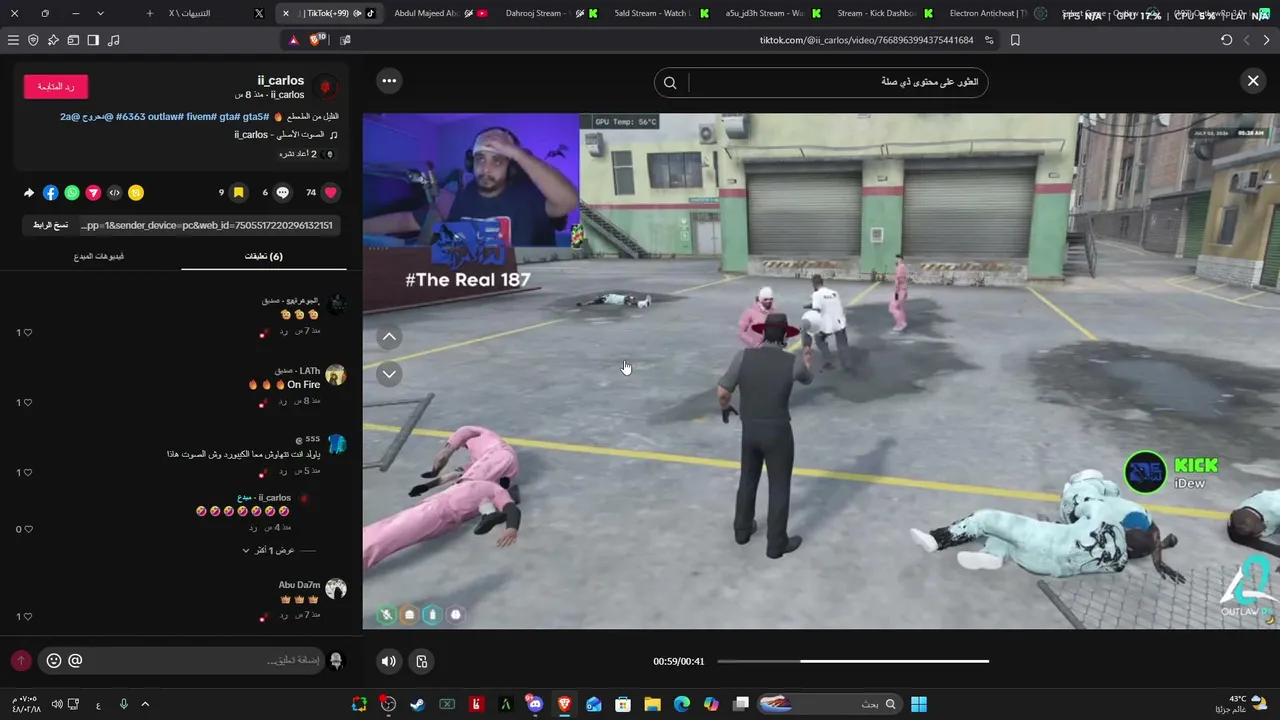Toggle the microphone in the system tray

pyautogui.click(x=124, y=704)
